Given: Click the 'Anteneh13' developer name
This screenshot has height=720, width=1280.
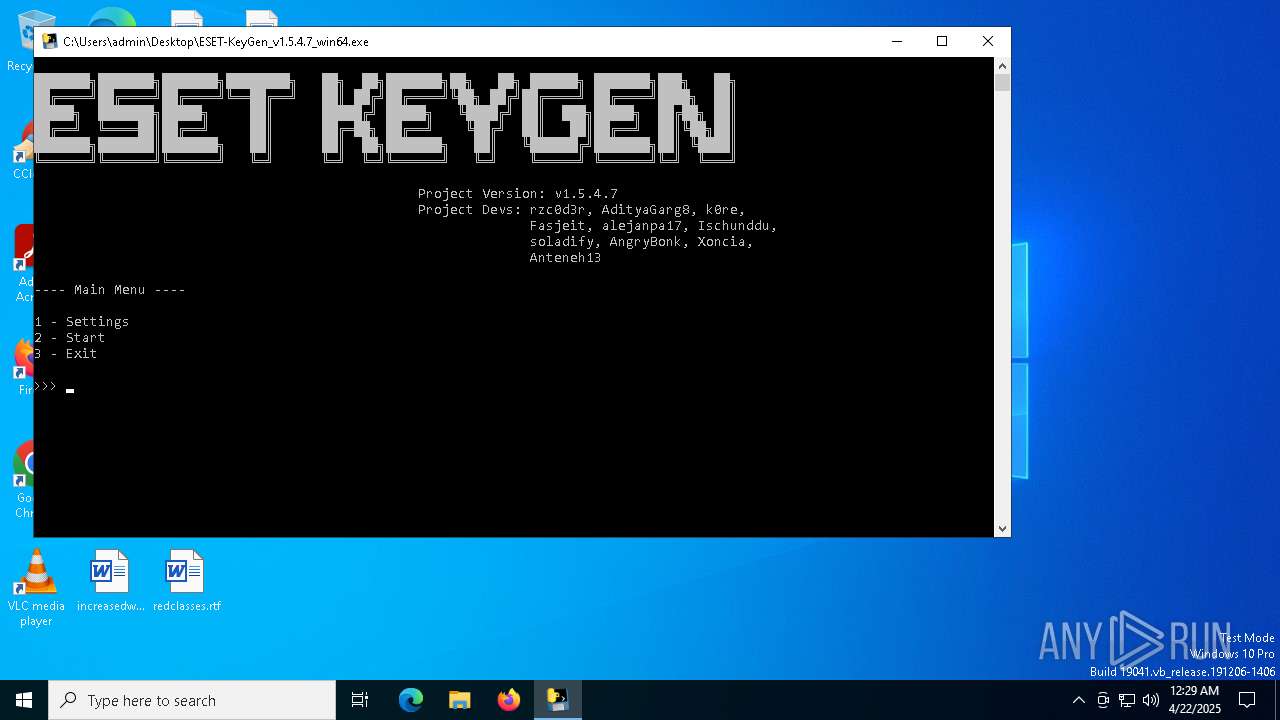Looking at the screenshot, I should pyautogui.click(x=565, y=257).
